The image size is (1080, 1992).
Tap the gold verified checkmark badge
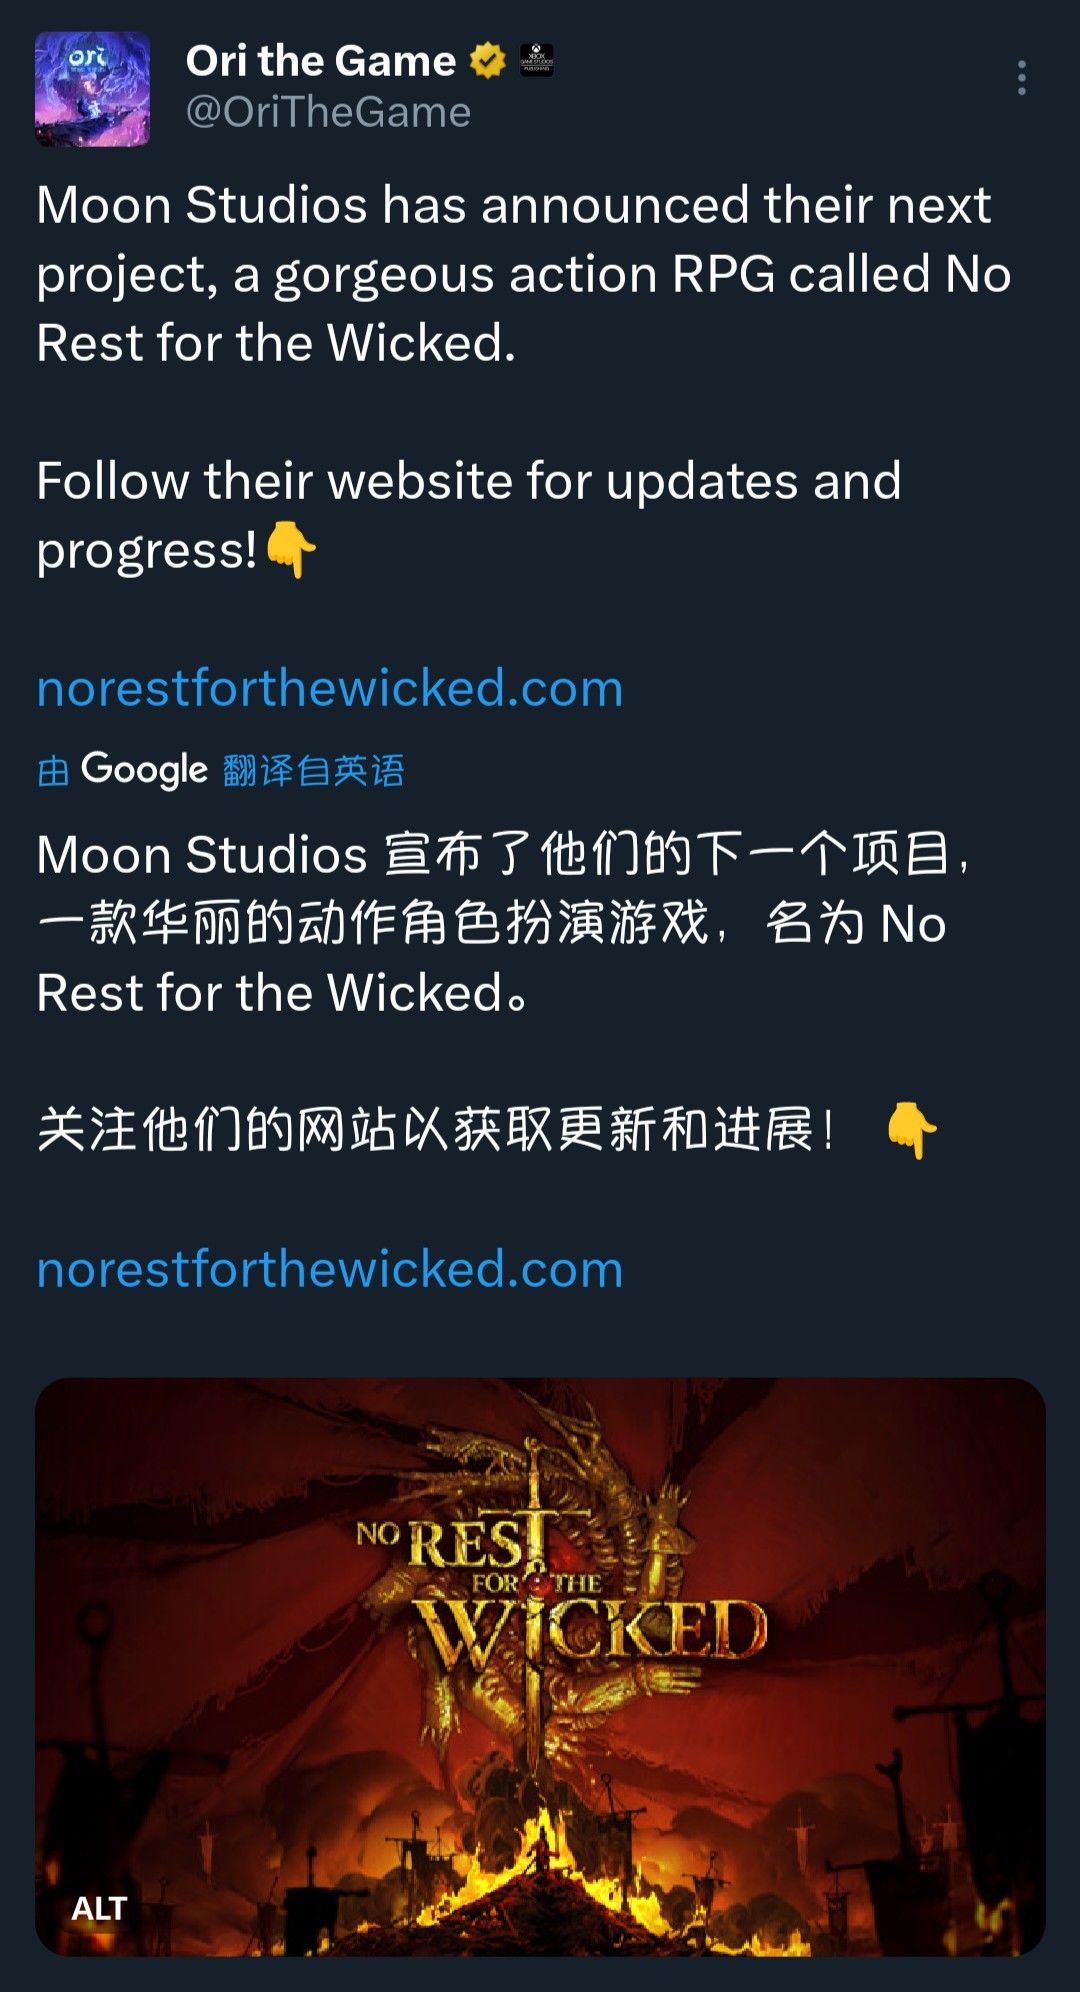coord(488,61)
